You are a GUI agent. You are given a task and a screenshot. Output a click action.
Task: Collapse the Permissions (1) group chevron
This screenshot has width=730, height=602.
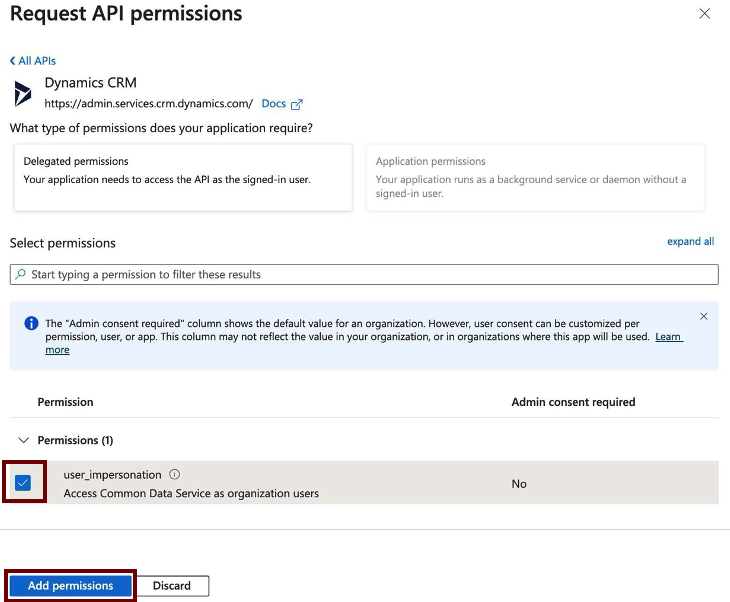[23, 440]
